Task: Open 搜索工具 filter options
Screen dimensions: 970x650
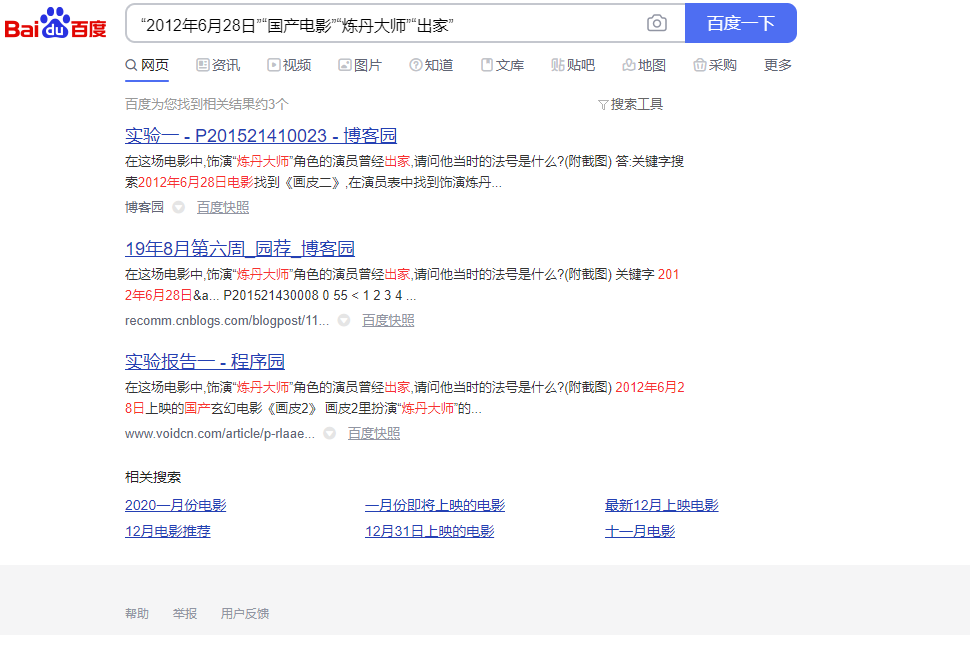Action: coord(630,104)
